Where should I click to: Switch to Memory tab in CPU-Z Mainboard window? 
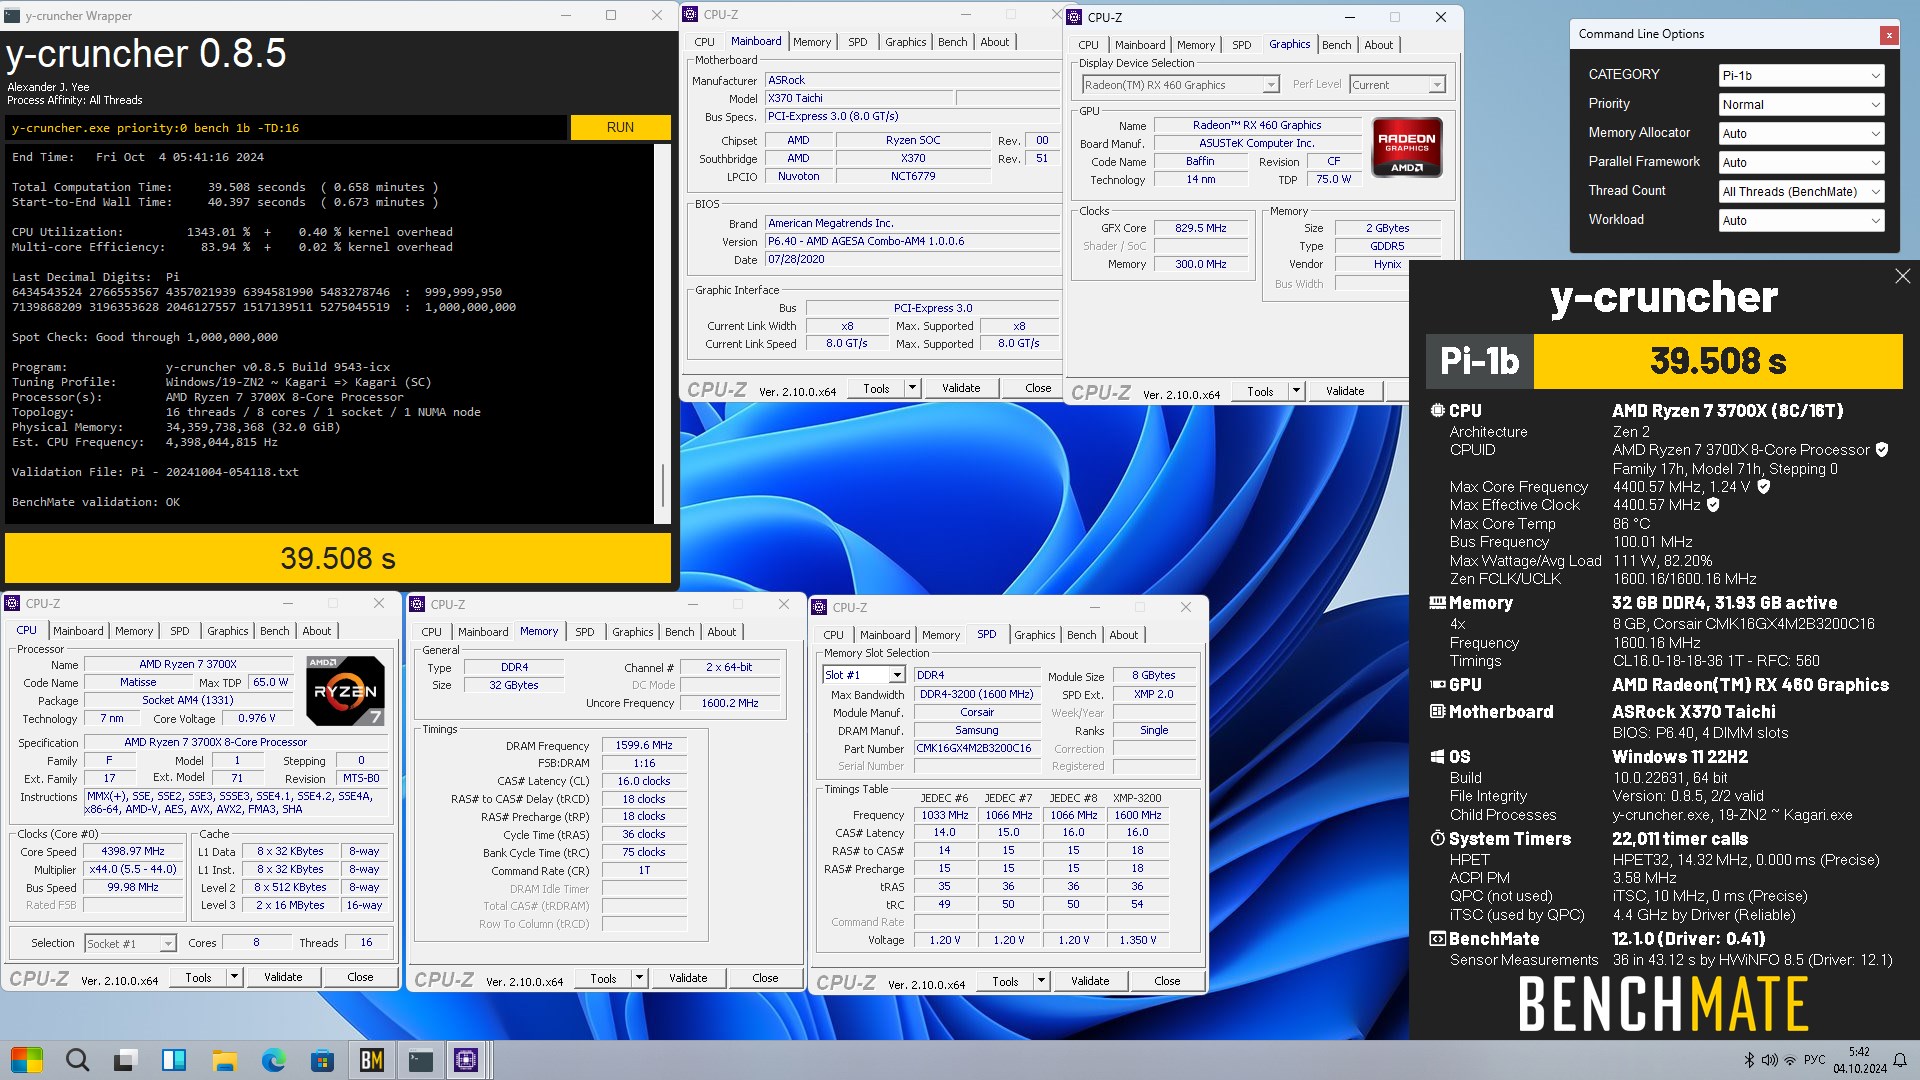coord(811,42)
